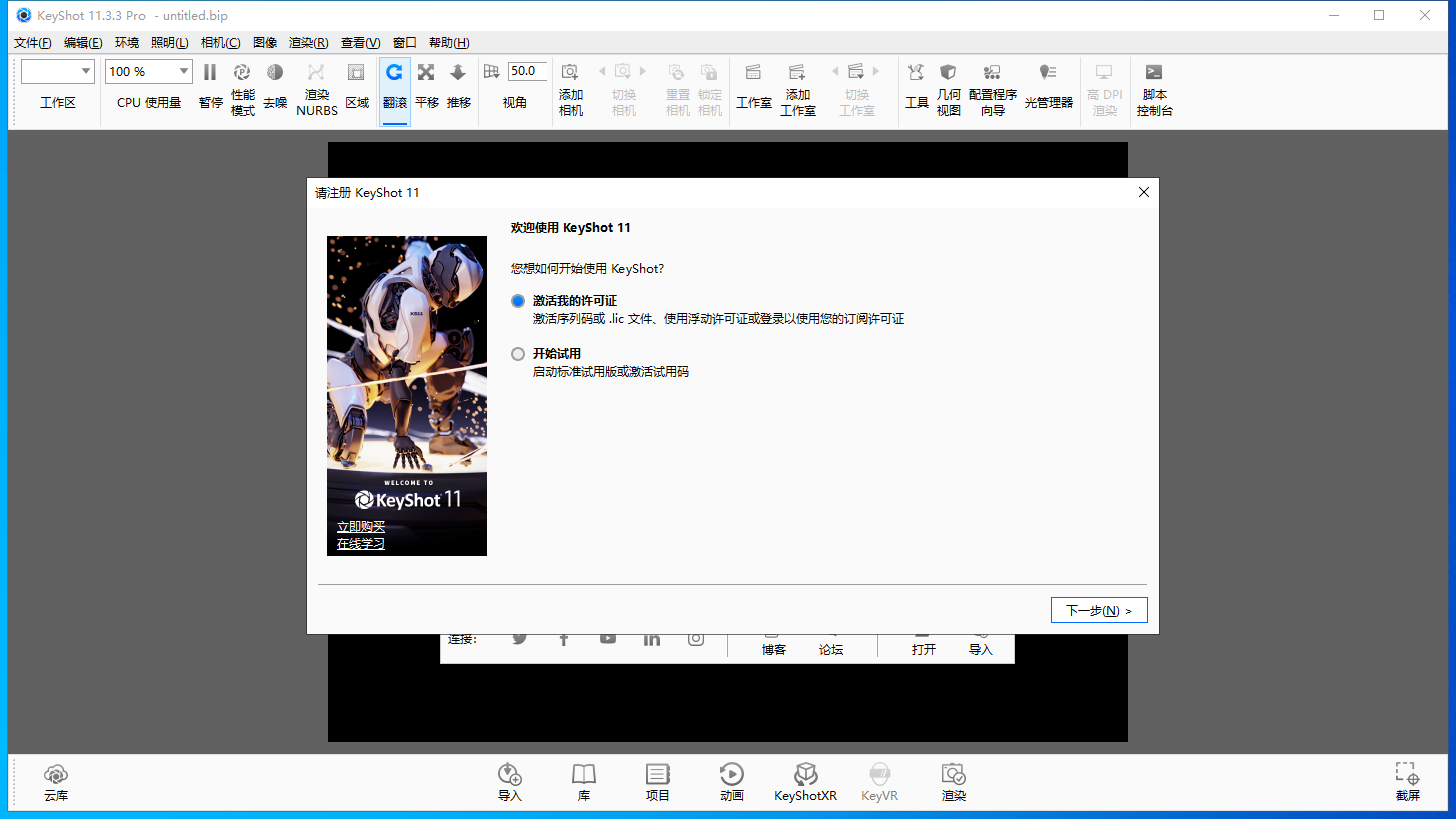Open the 文件(F) menu
Image resolution: width=1456 pixels, height=819 pixels.
point(33,43)
